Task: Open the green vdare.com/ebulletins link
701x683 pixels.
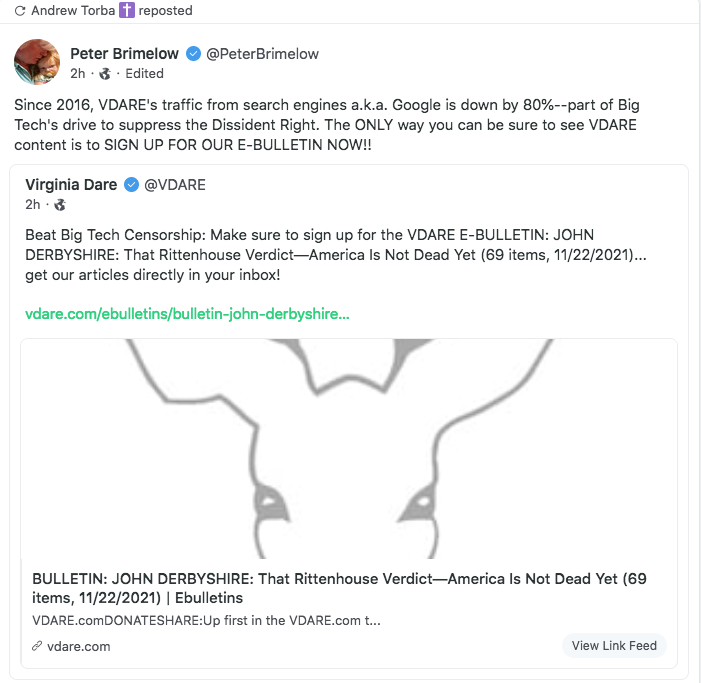Action: pos(187,314)
